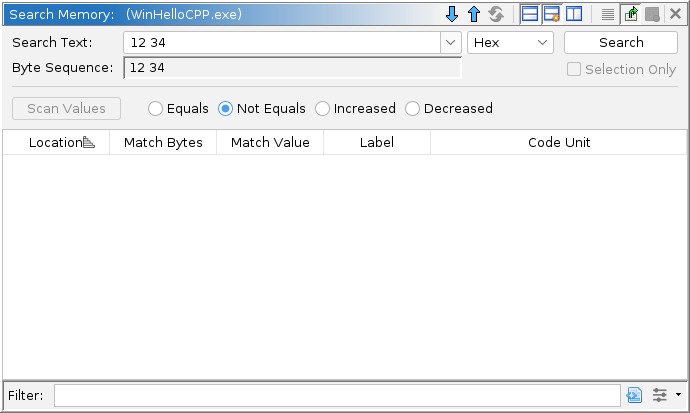This screenshot has height=413, width=690.
Task: Click the search next down arrow icon
Action: pos(452,15)
